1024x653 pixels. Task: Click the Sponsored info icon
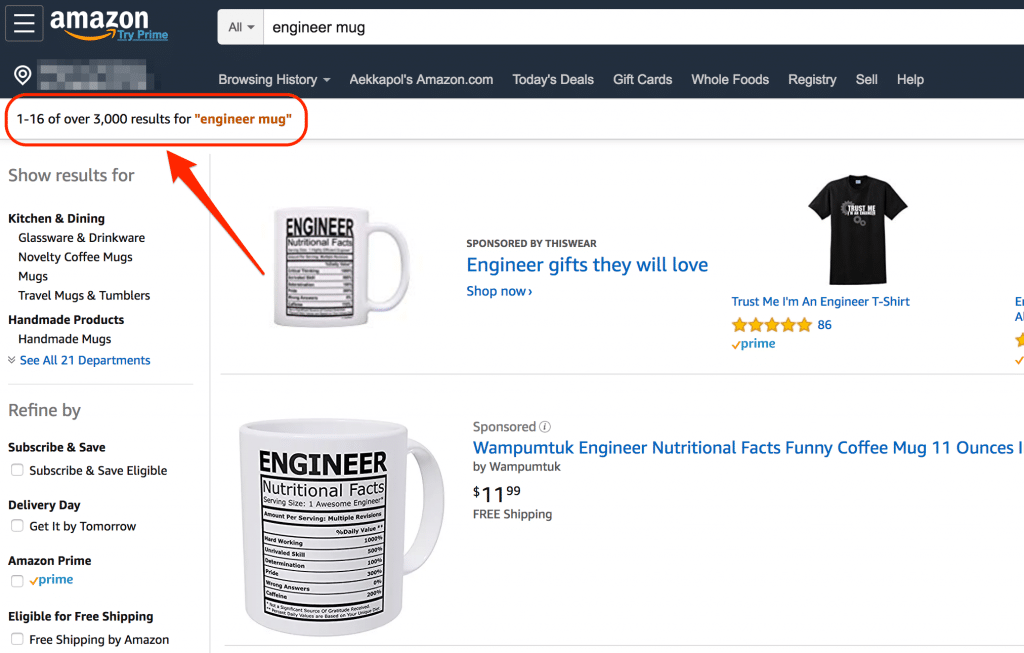[545, 427]
